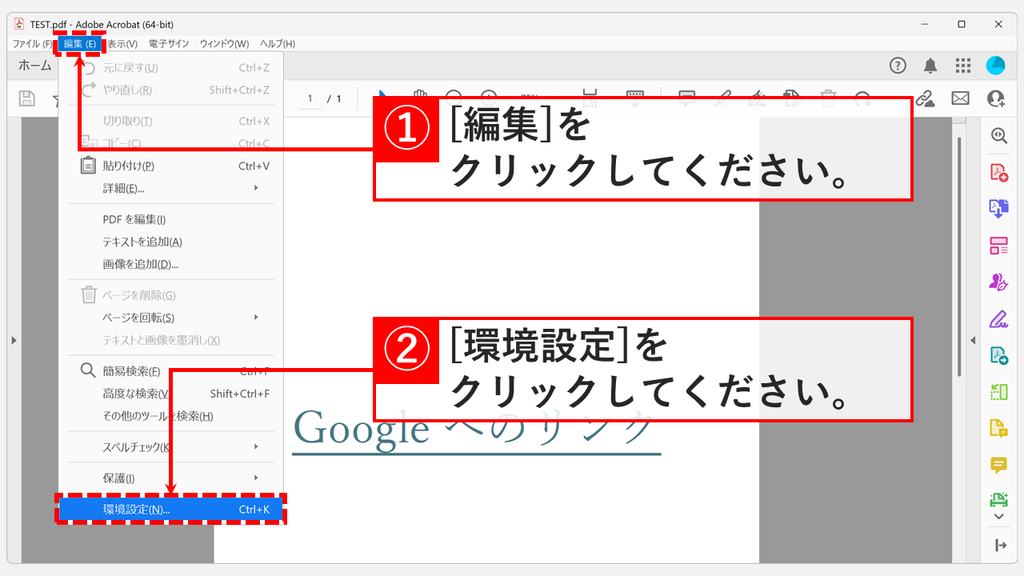Hide the right pane with the small triangle

click(973, 340)
